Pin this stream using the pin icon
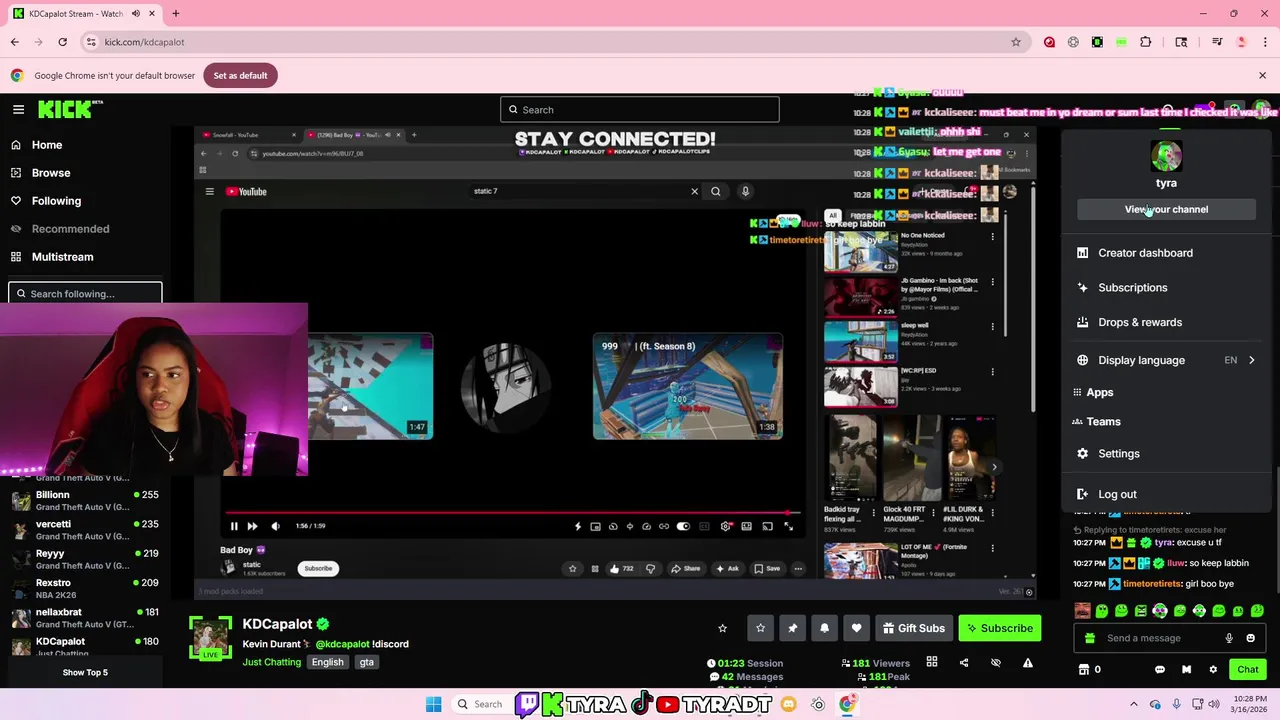 792,628
